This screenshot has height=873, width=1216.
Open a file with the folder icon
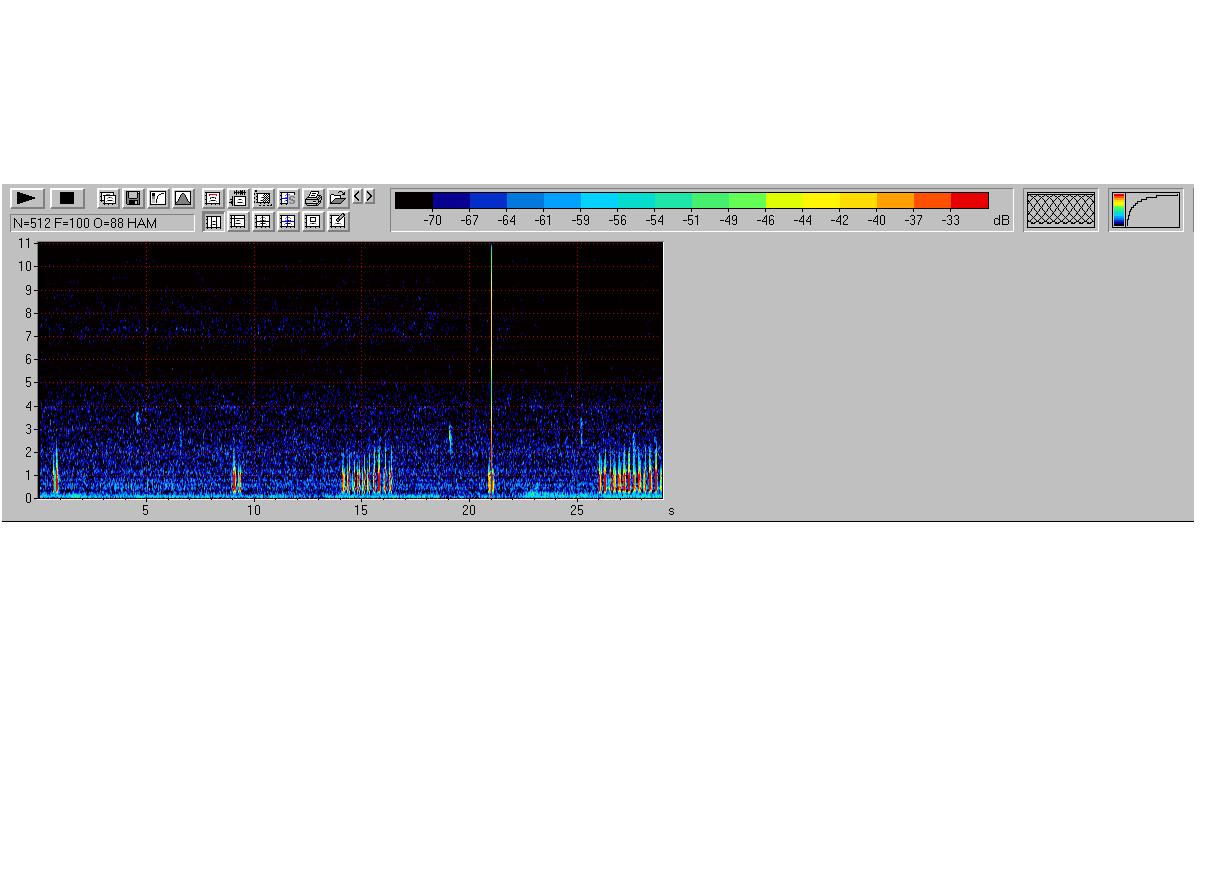tap(338, 198)
